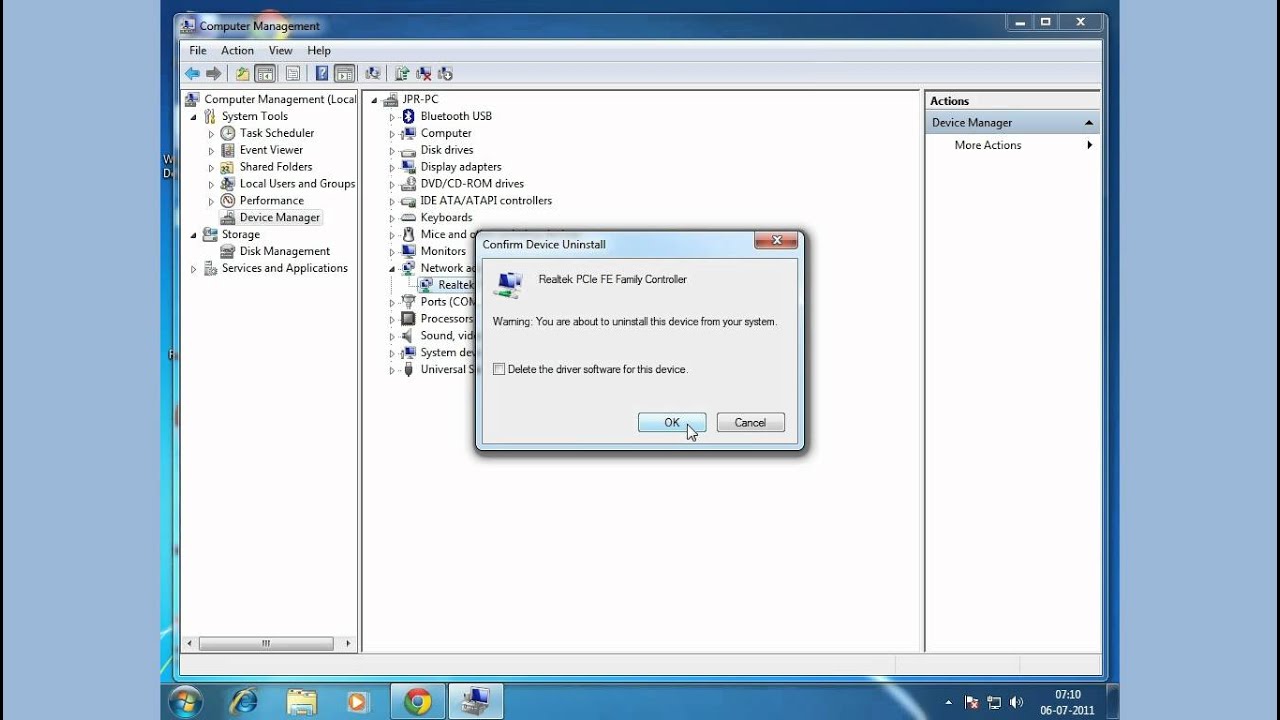Click the Scan for hardware changes icon
Screen dimensions: 1280x720
pos(373,73)
